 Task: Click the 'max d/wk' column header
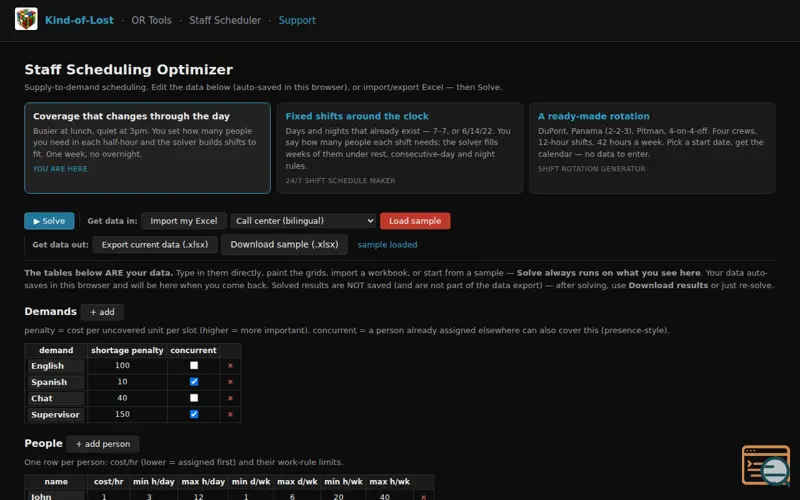pos(297,482)
